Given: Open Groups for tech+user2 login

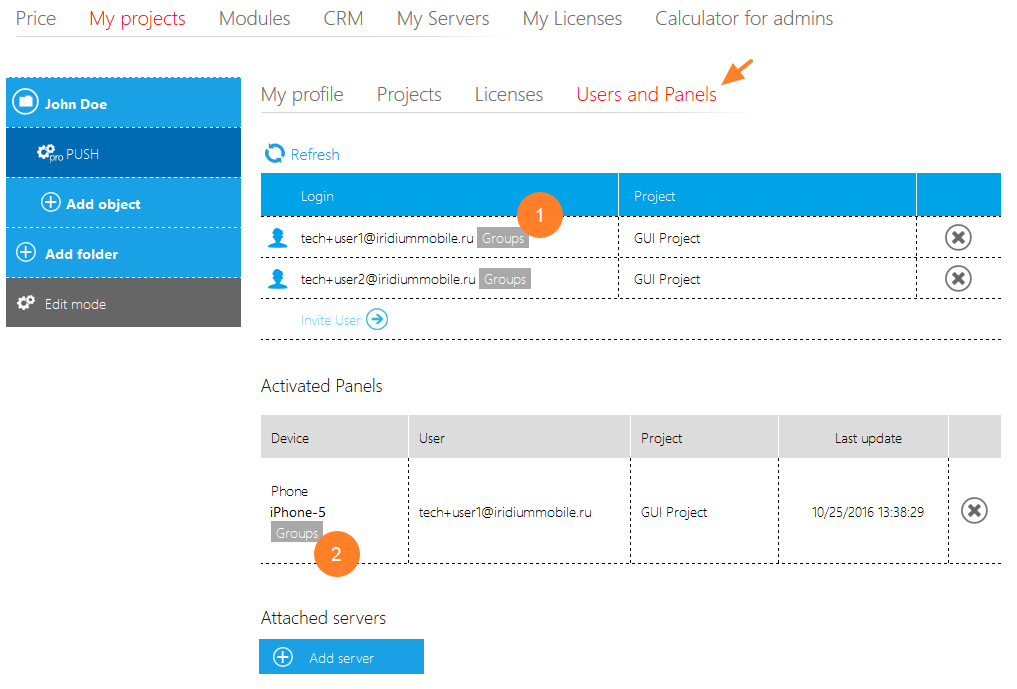Looking at the screenshot, I should click(x=504, y=279).
